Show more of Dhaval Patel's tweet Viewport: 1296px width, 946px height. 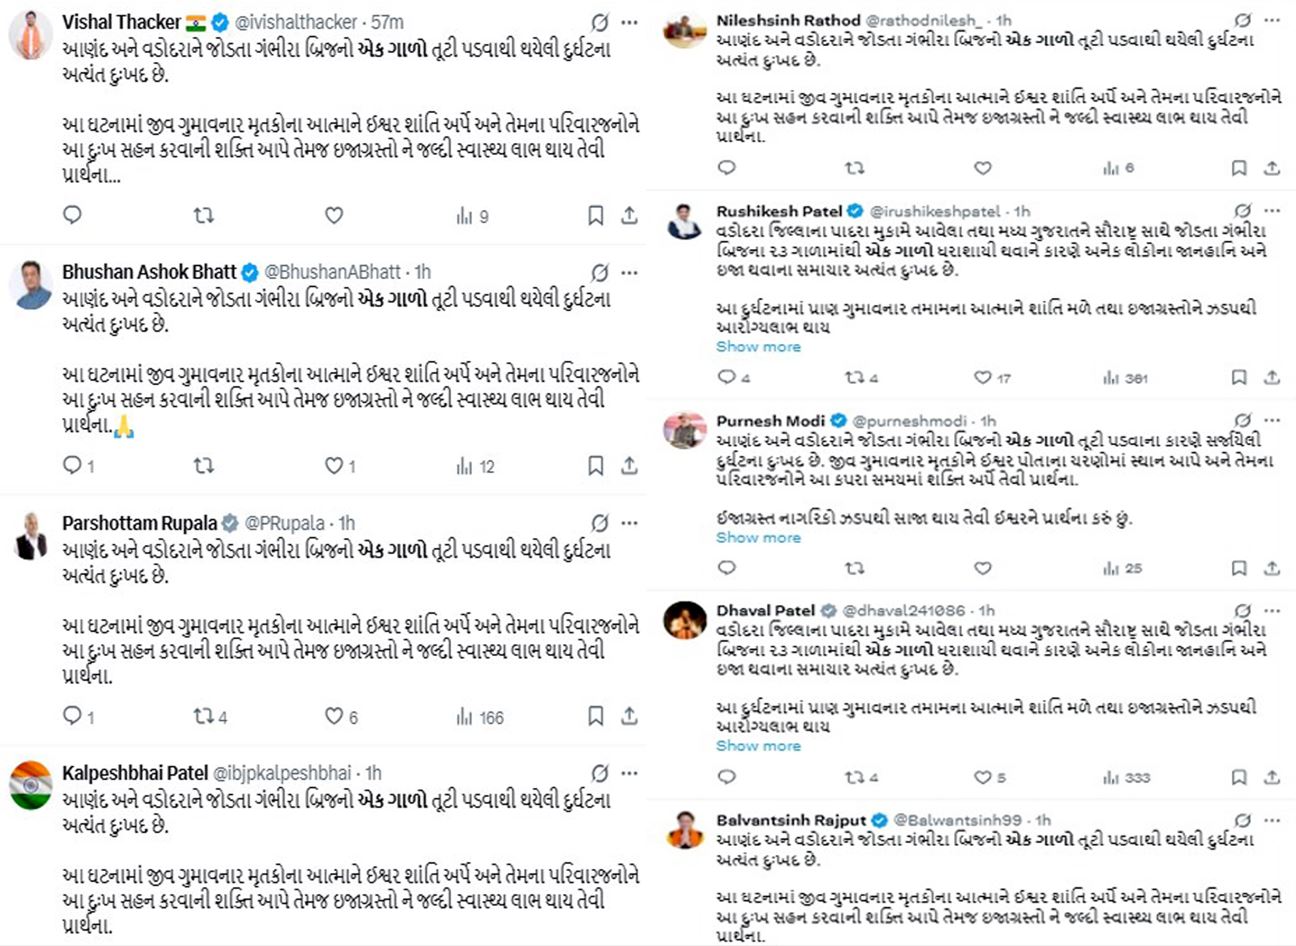758,746
